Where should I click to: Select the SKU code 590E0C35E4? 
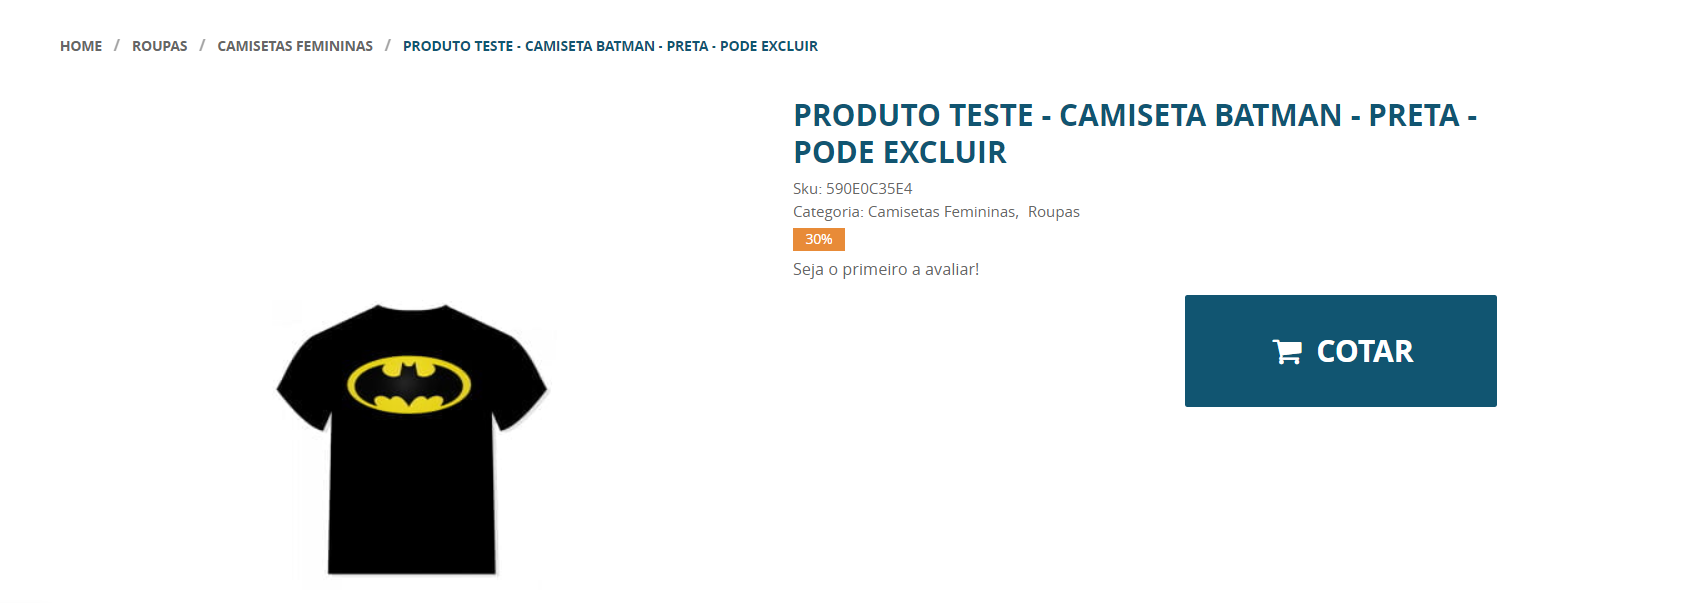tap(869, 188)
